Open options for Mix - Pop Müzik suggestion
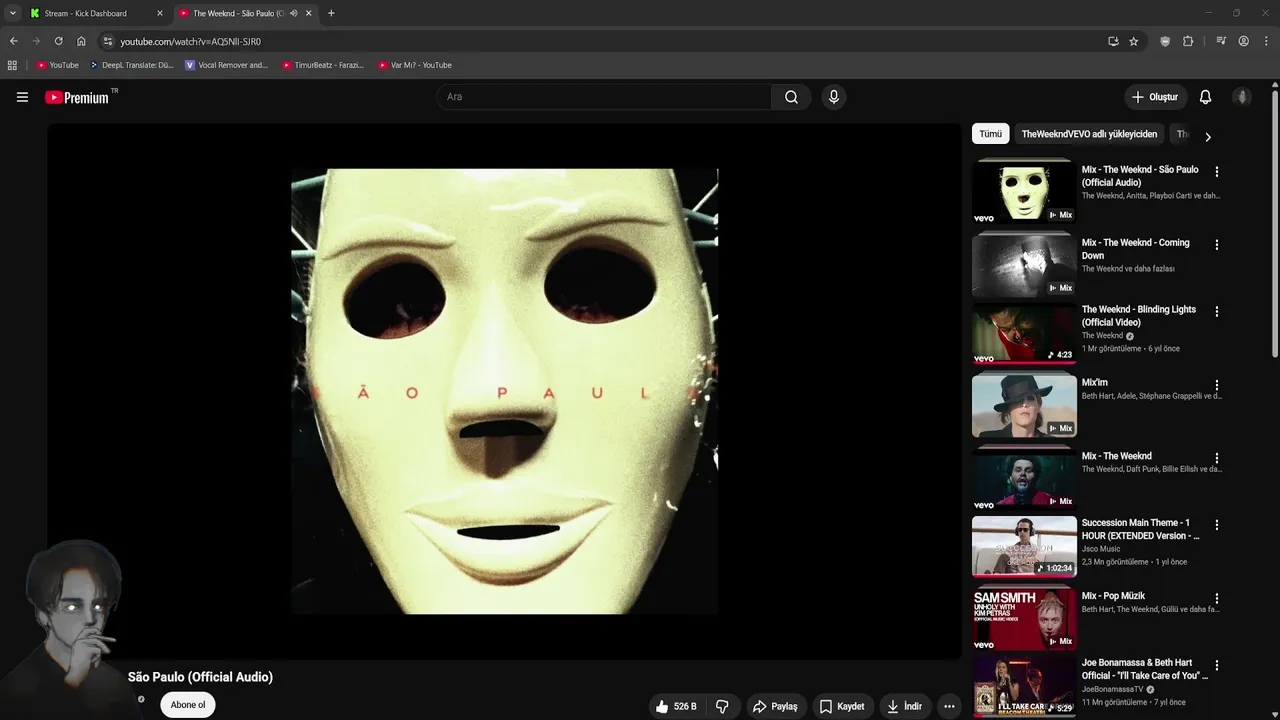Viewport: 1280px width, 720px height. pyautogui.click(x=1216, y=599)
